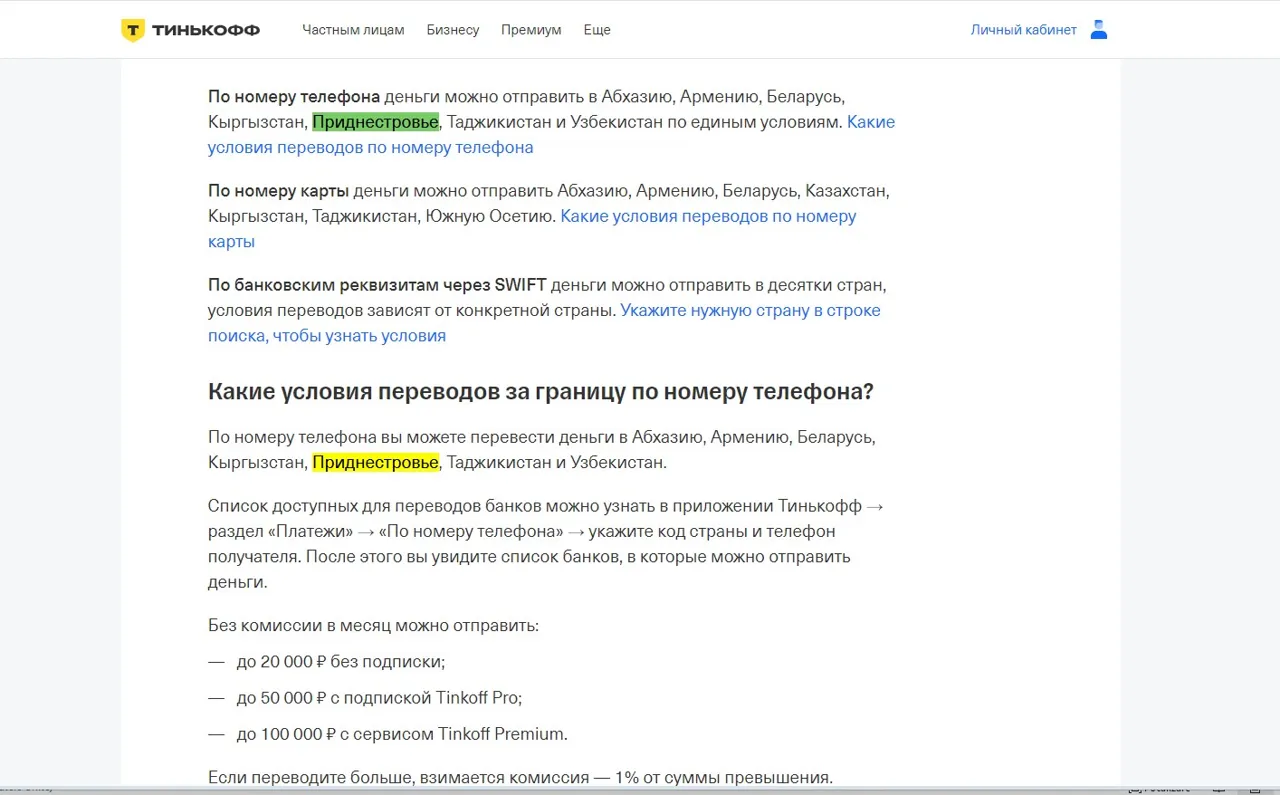
Task: Open the Бизнесу menu
Action: click(453, 30)
